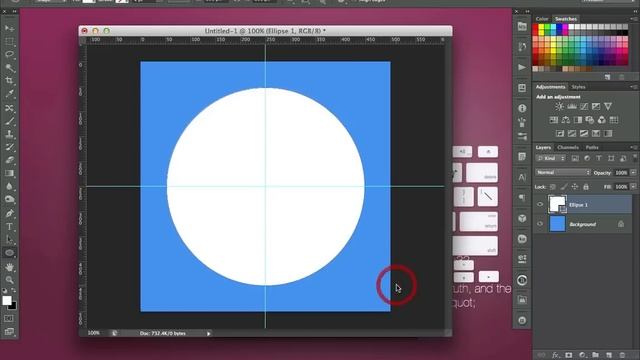Viewport: 640px width, 360px height.
Task: Add an Exposure adjustment
Action: point(596,106)
